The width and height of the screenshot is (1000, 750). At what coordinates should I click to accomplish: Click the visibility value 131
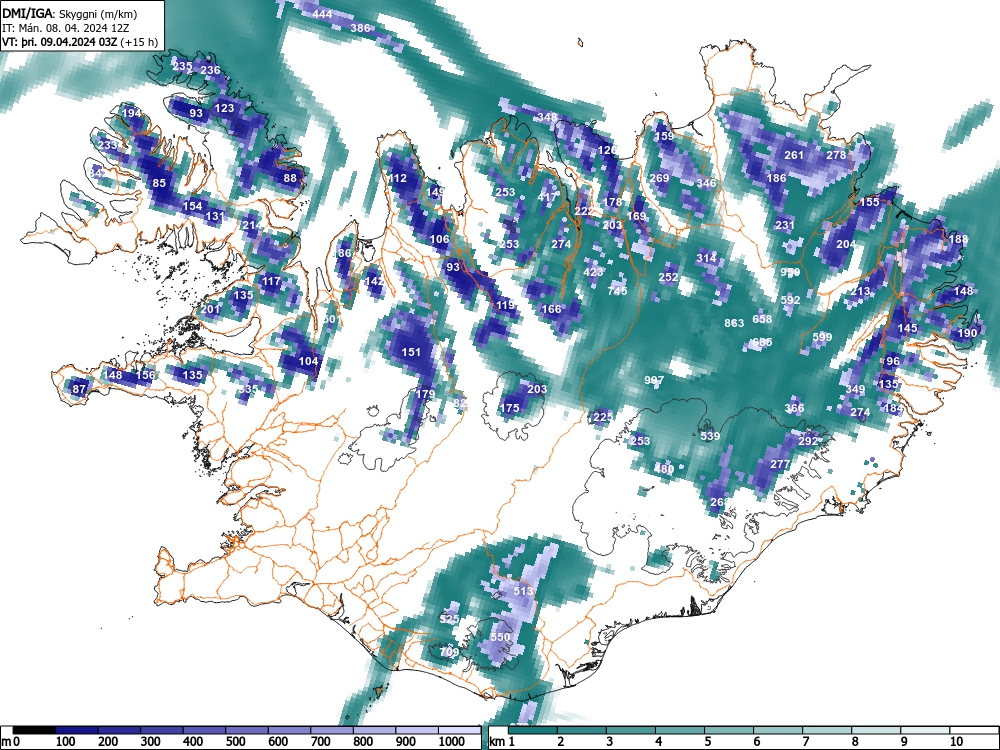tap(216, 216)
